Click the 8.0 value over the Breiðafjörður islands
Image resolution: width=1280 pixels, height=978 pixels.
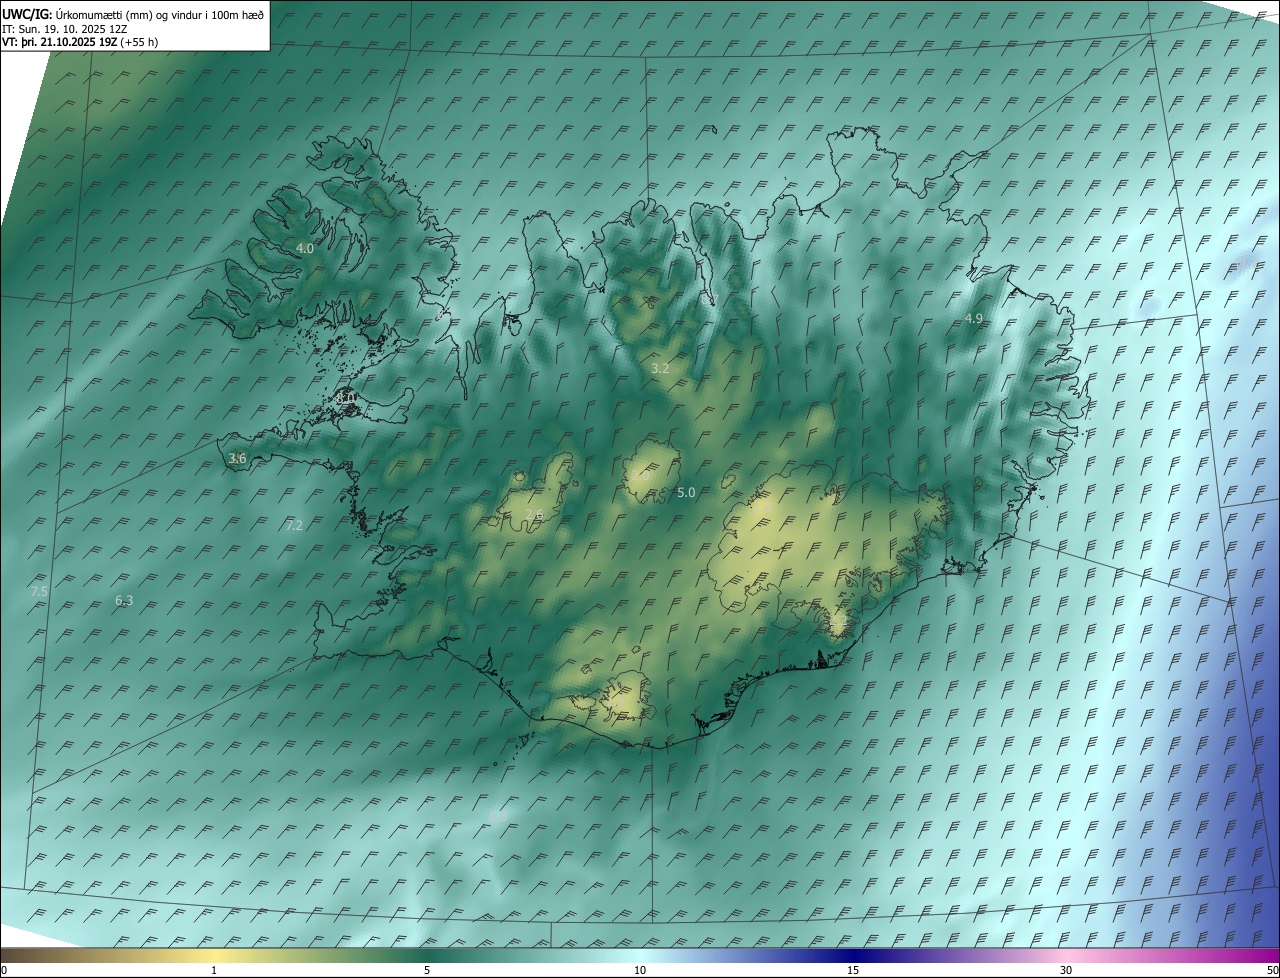tap(346, 398)
